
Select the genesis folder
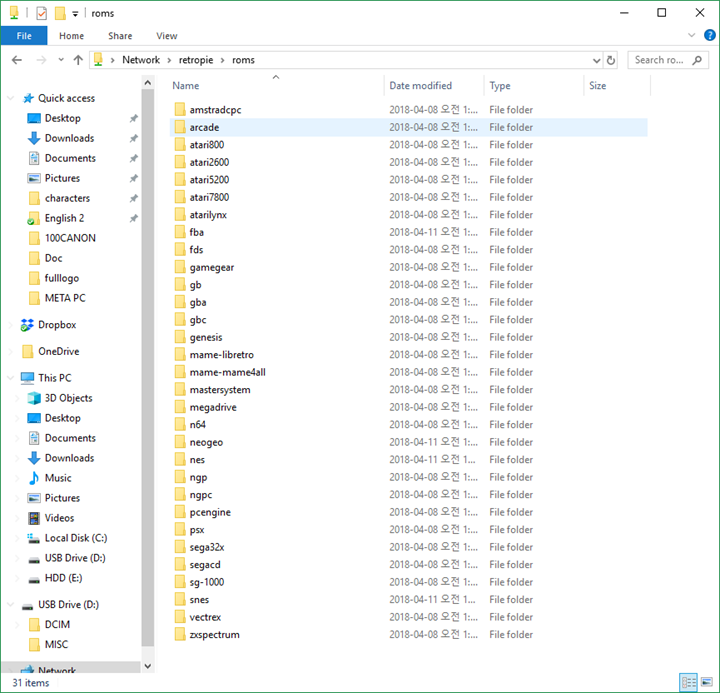tap(206, 338)
